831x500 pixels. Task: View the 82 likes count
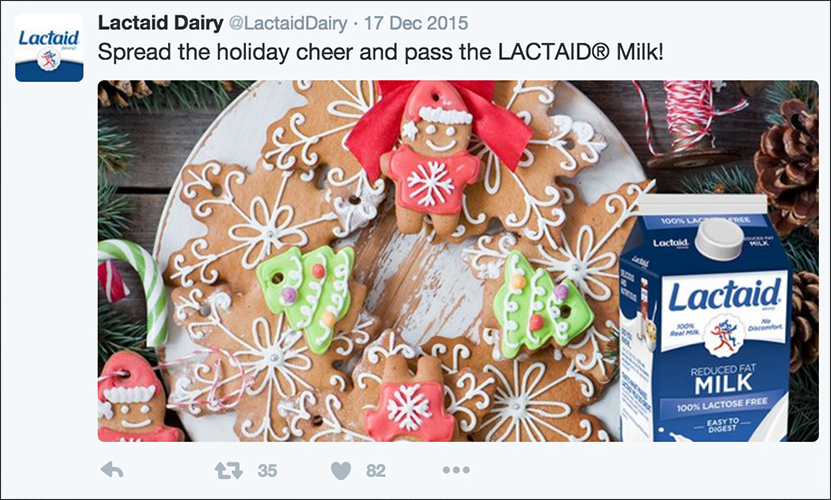point(376,470)
